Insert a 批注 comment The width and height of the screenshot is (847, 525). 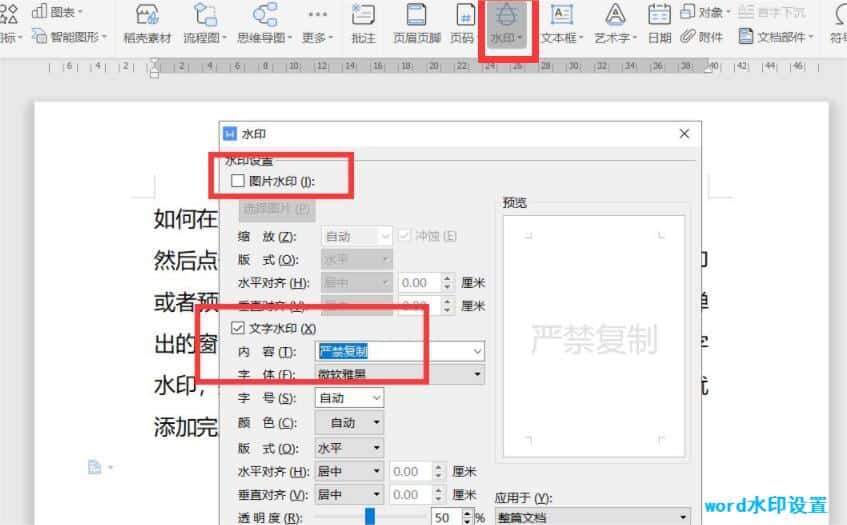click(364, 24)
